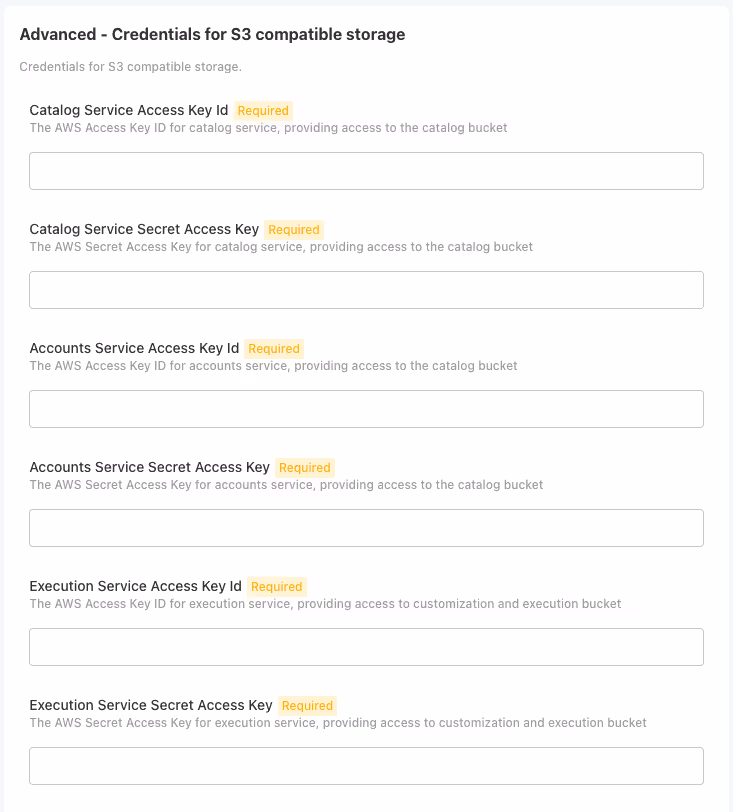Click the Catalog Service Access Key Id input
The image size is (733, 812).
click(366, 171)
